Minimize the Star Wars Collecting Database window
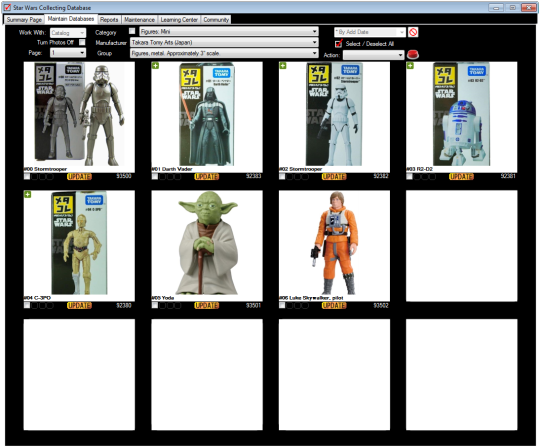Viewport: 540px width, 447px height. [x=496, y=7]
